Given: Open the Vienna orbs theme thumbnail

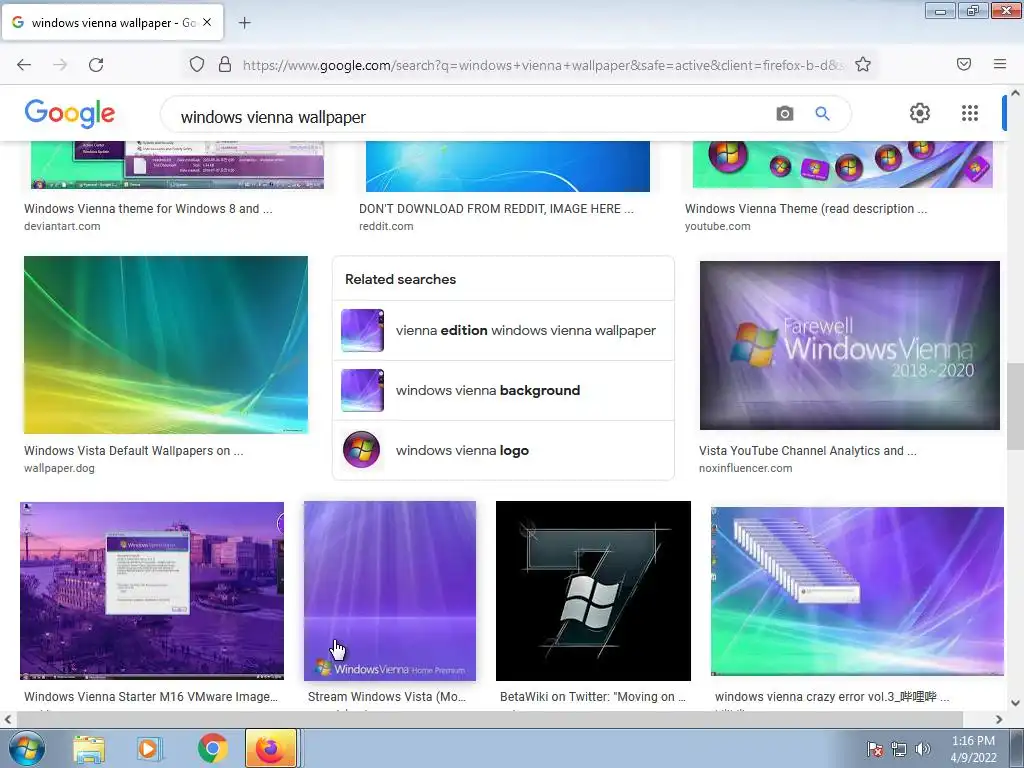Looking at the screenshot, I should [x=842, y=164].
